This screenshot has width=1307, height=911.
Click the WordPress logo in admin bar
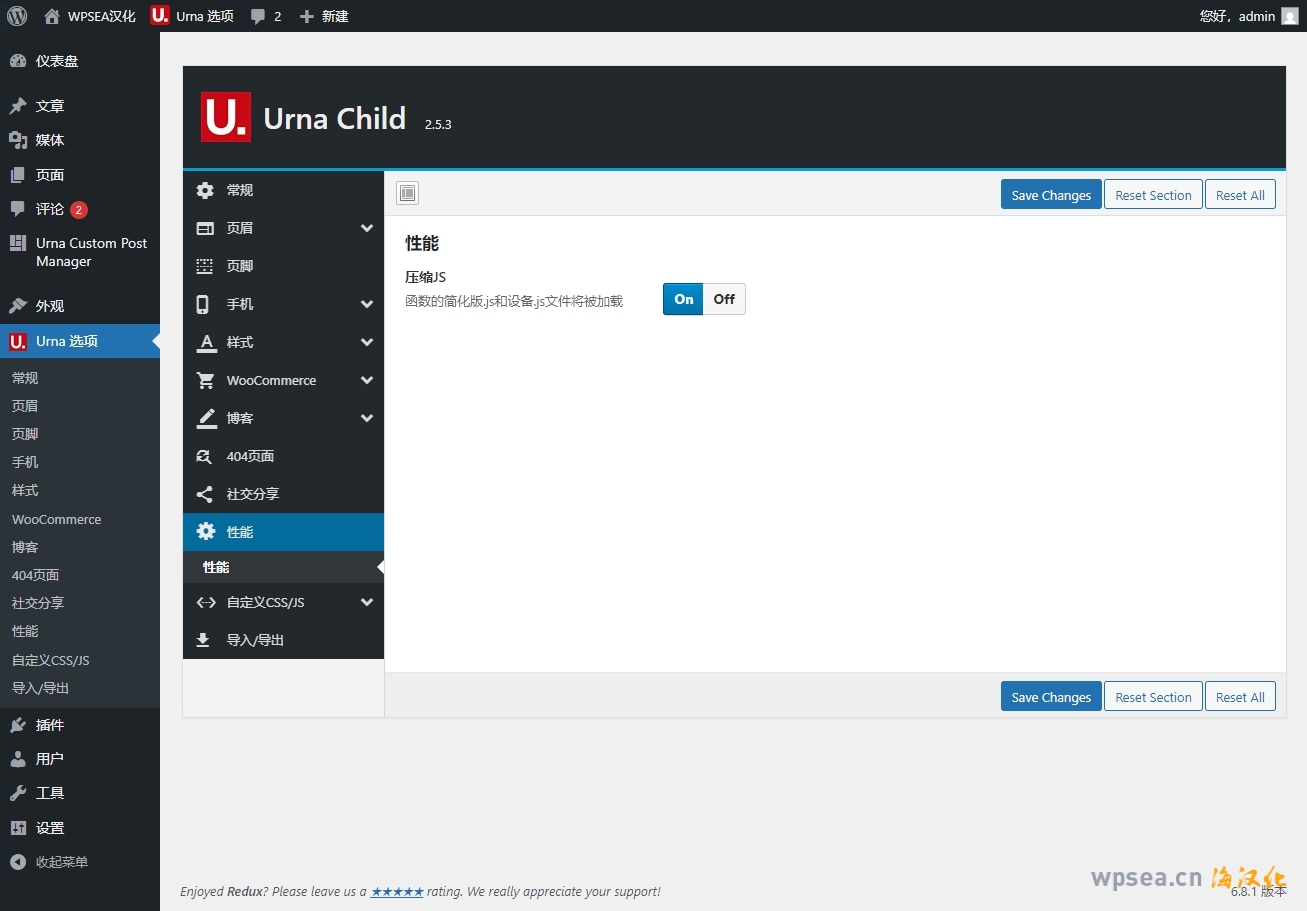pyautogui.click(x=17, y=16)
